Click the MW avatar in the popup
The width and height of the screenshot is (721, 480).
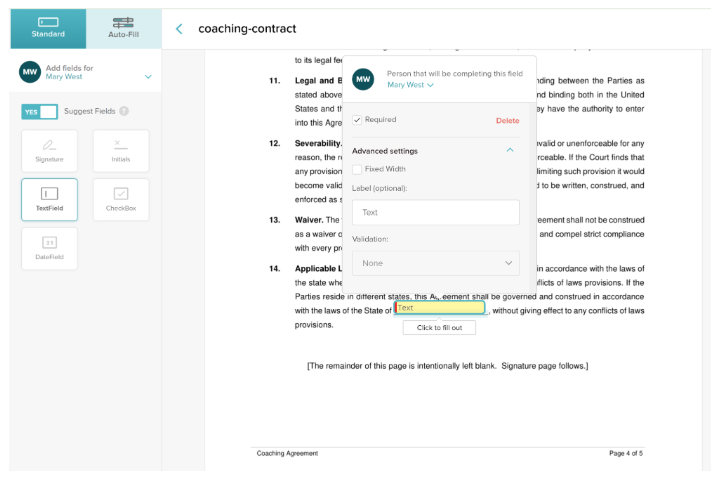coord(364,79)
